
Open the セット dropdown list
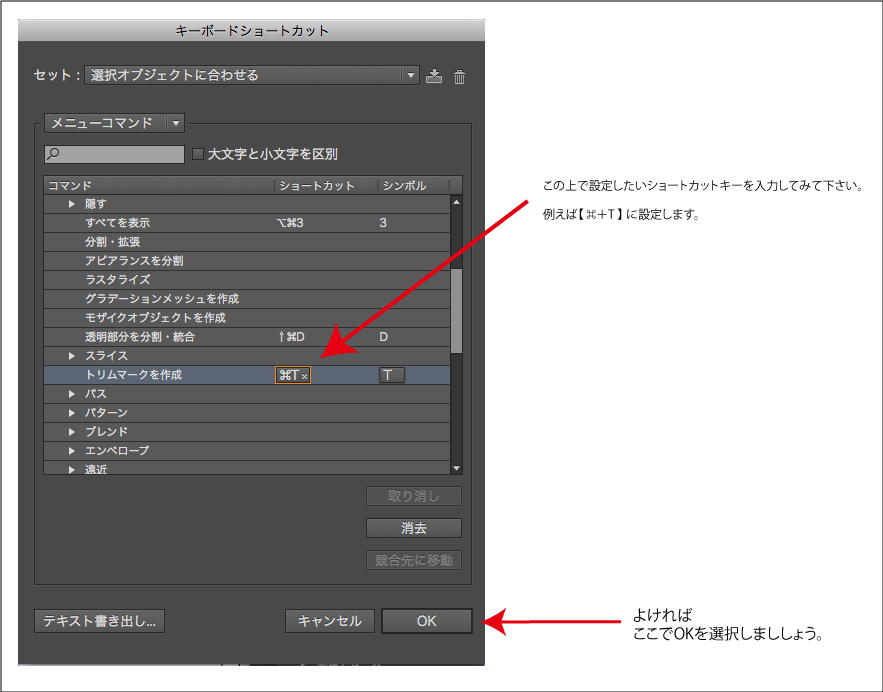point(410,76)
